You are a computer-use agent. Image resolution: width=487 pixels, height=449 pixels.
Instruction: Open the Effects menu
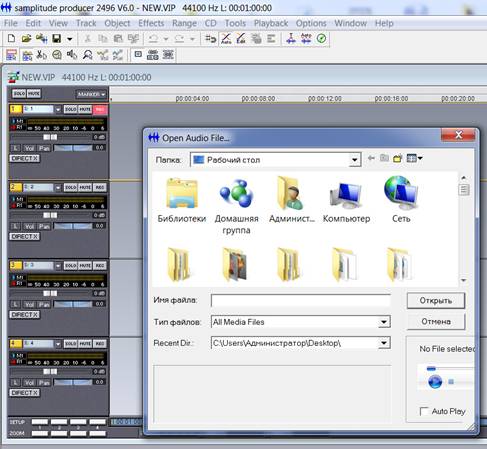(151, 23)
